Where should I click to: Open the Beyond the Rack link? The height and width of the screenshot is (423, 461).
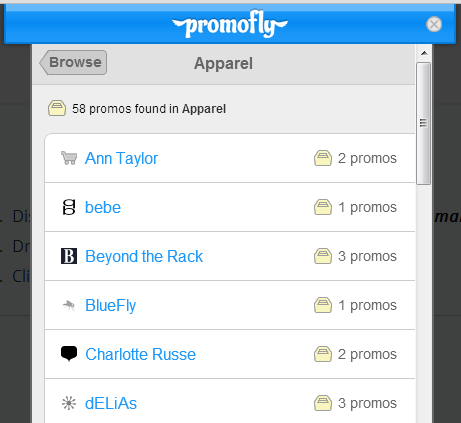point(144,256)
